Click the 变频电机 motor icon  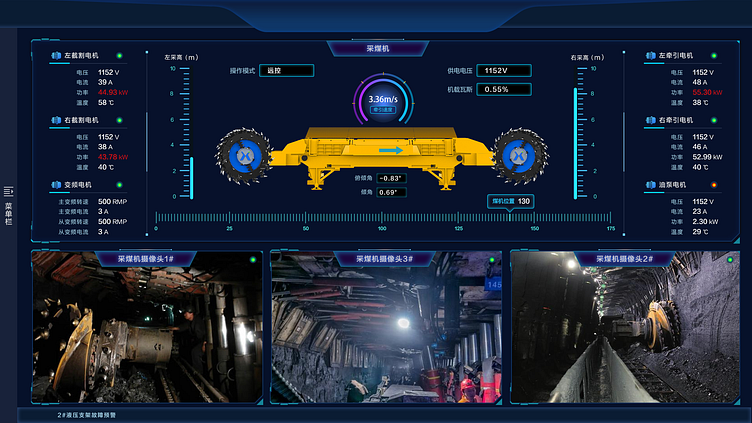(x=56, y=185)
